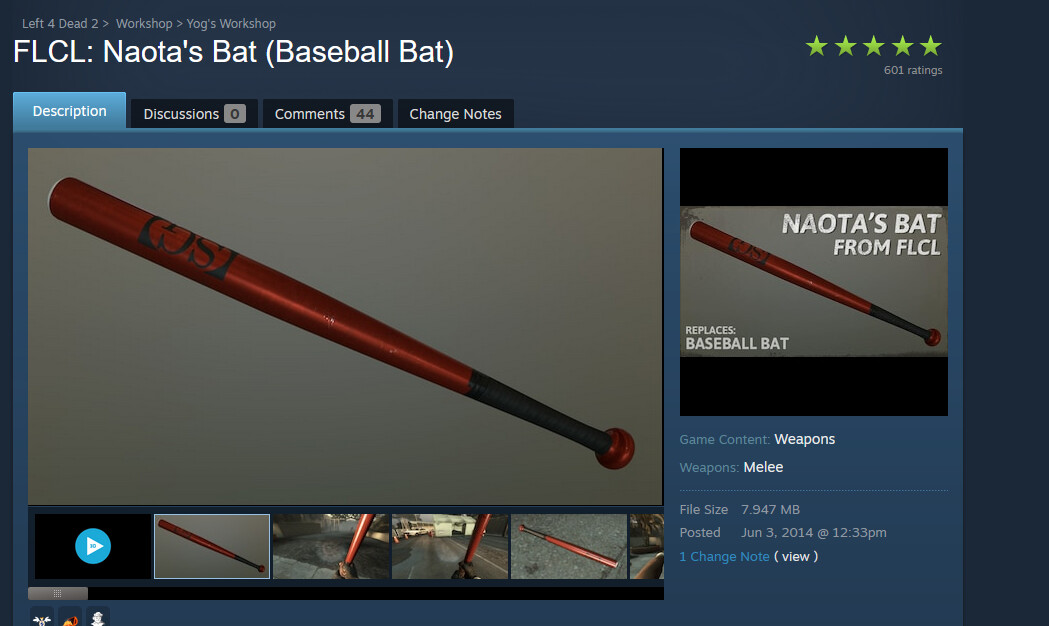Click the five-star rating icons
1049x626 pixels.
click(873, 47)
